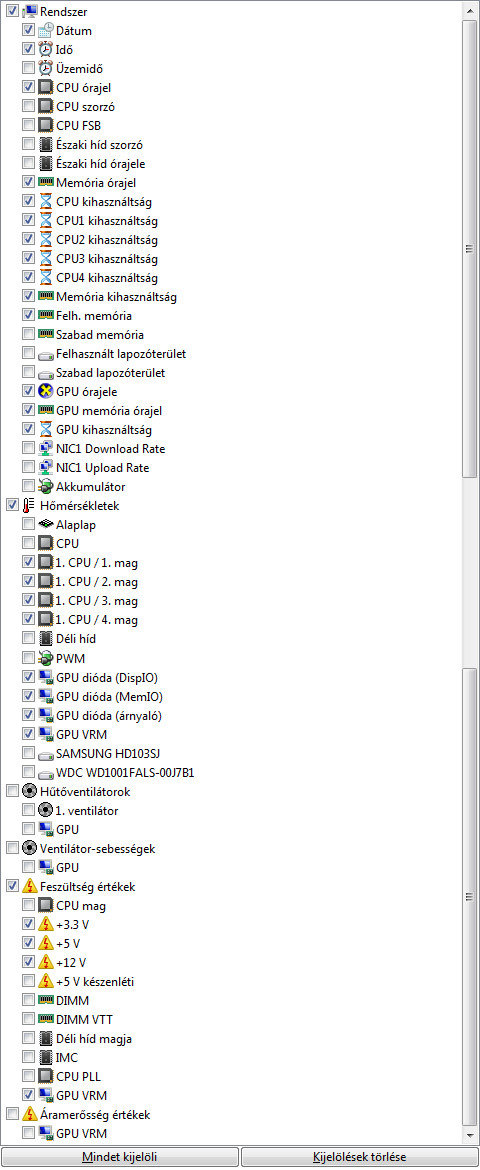Click the RAM icon beside Memória órajel
Viewport: 480px width, 1170px height.
coord(46,182)
